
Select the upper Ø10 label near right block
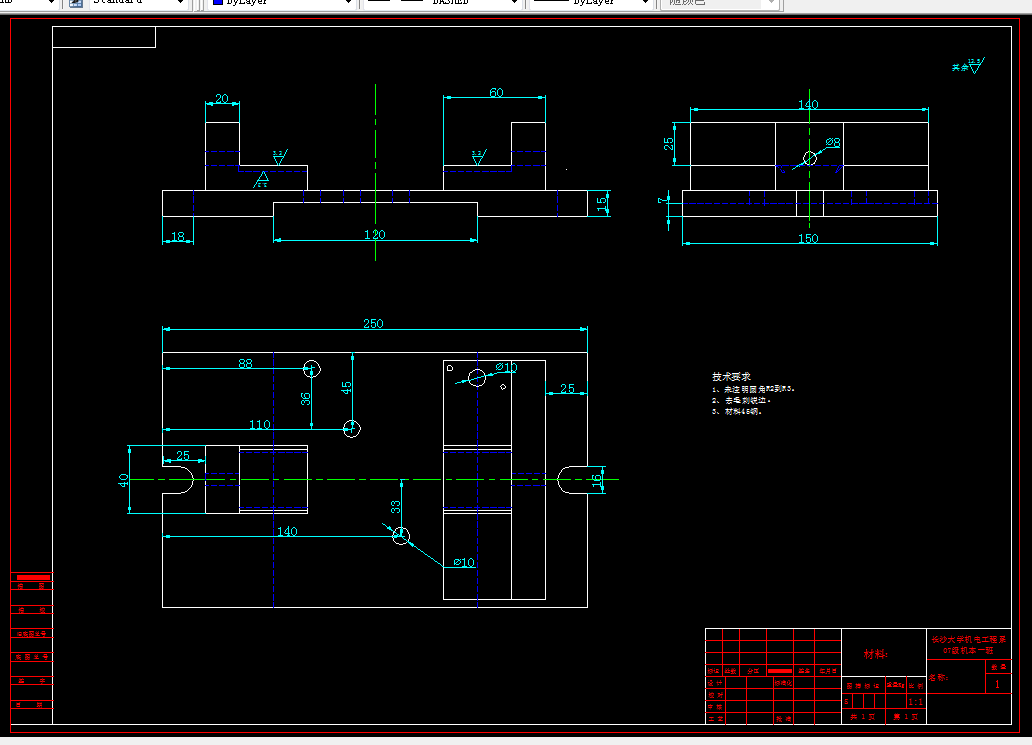506,367
